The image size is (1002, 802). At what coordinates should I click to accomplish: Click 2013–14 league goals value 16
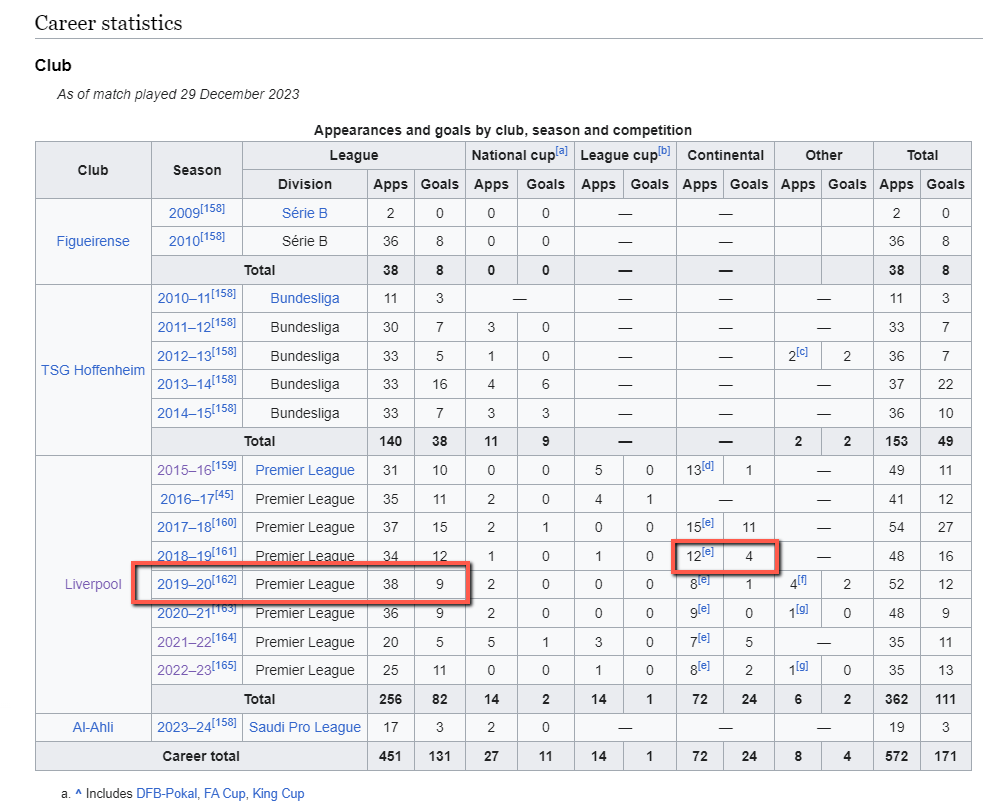(x=440, y=384)
